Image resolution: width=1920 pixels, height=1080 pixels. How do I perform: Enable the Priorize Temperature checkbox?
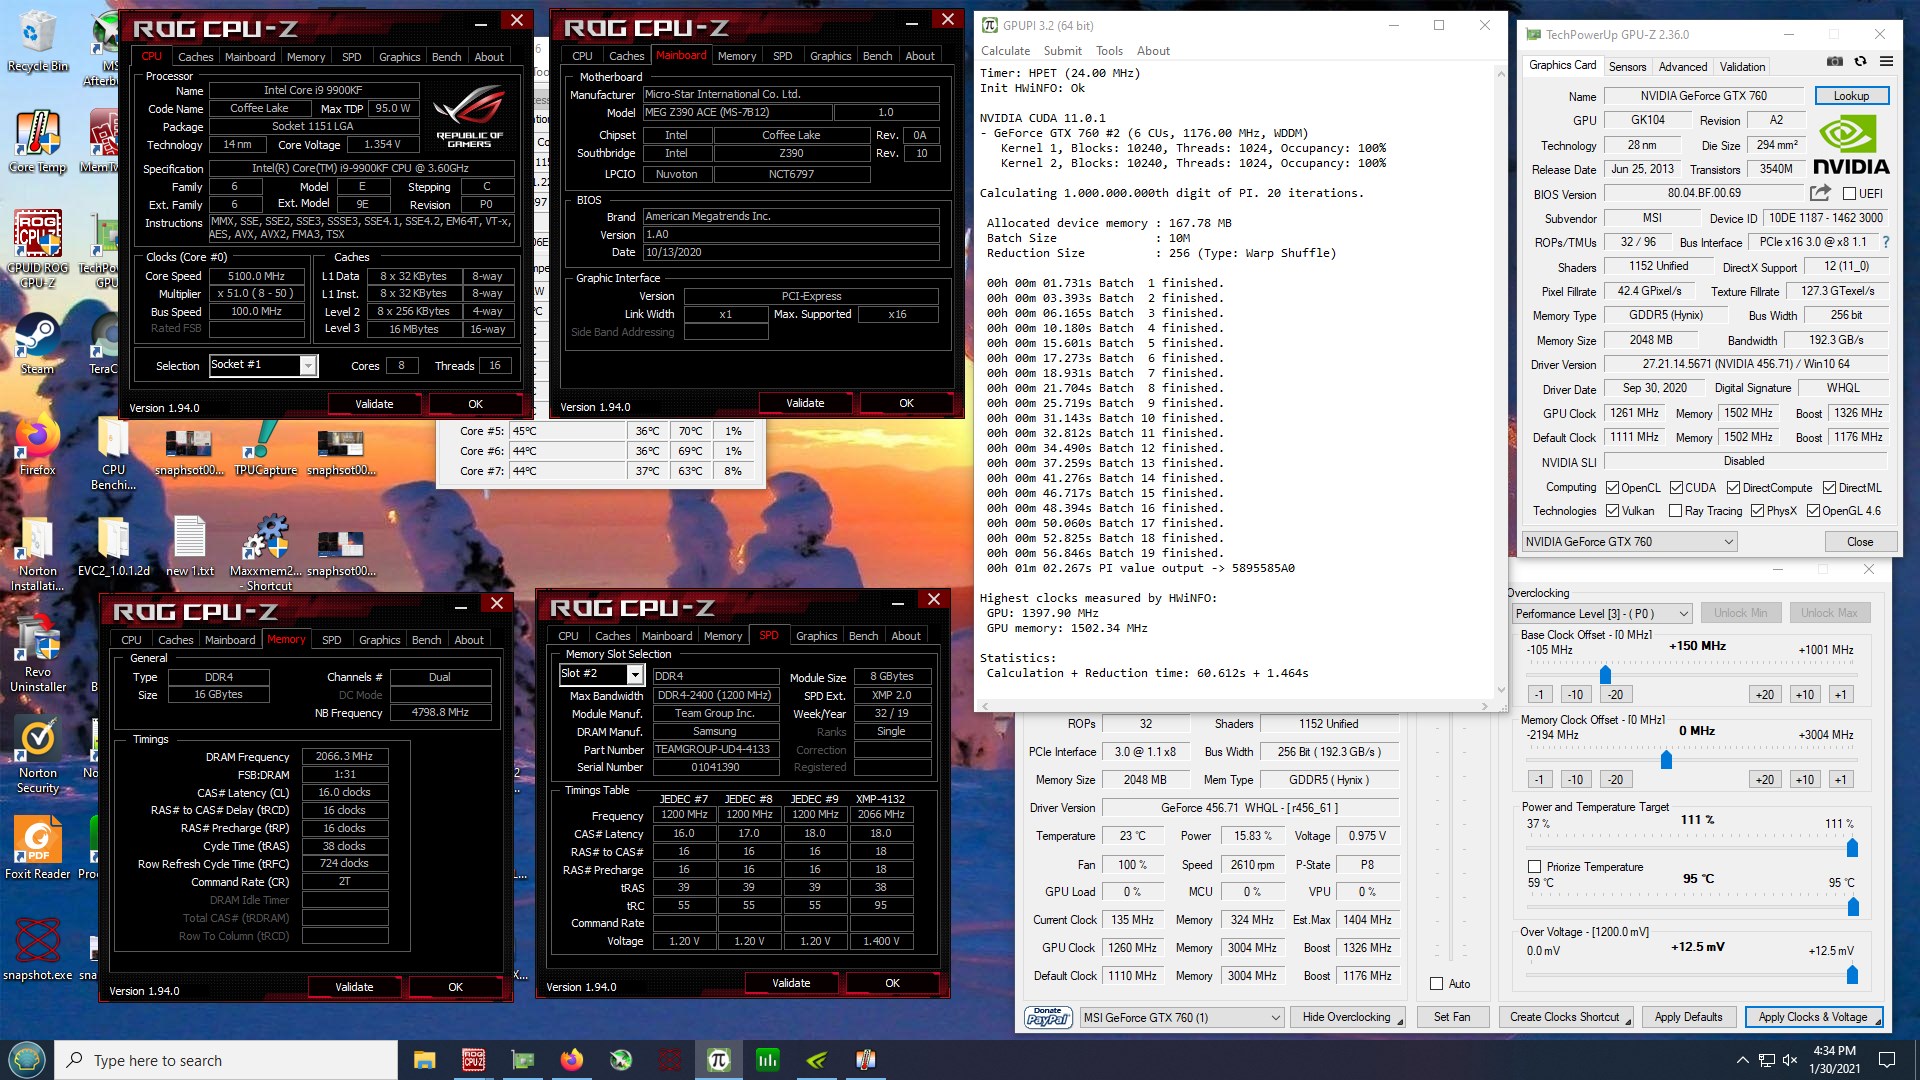point(1535,867)
